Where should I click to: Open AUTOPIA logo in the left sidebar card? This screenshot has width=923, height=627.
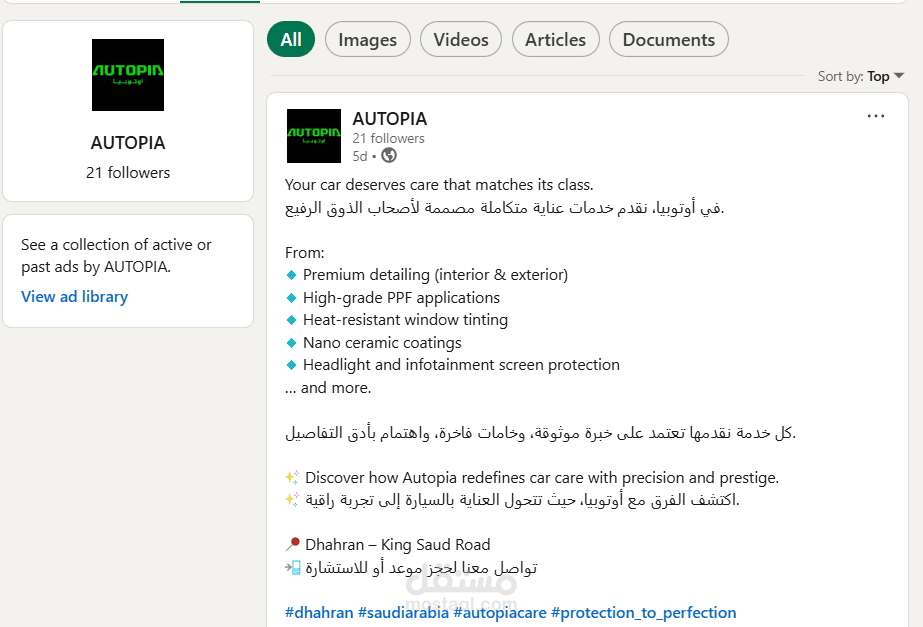[128, 75]
